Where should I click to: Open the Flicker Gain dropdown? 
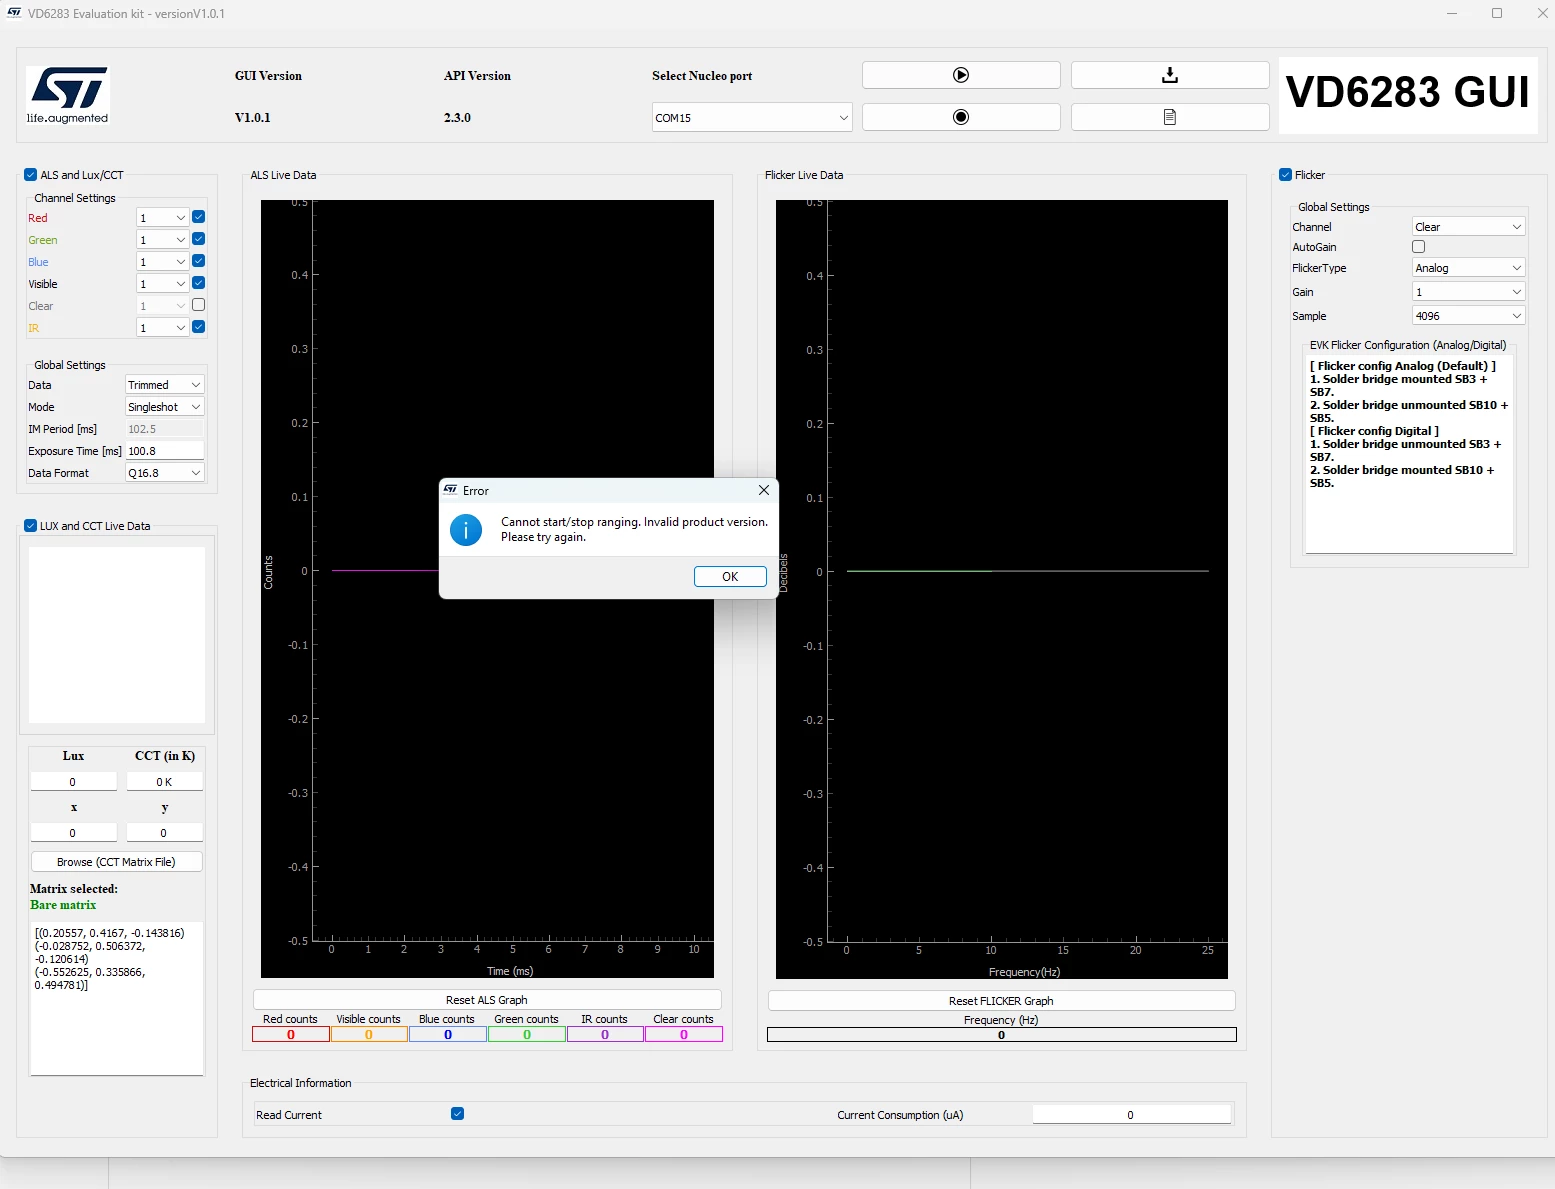[x=1468, y=292]
